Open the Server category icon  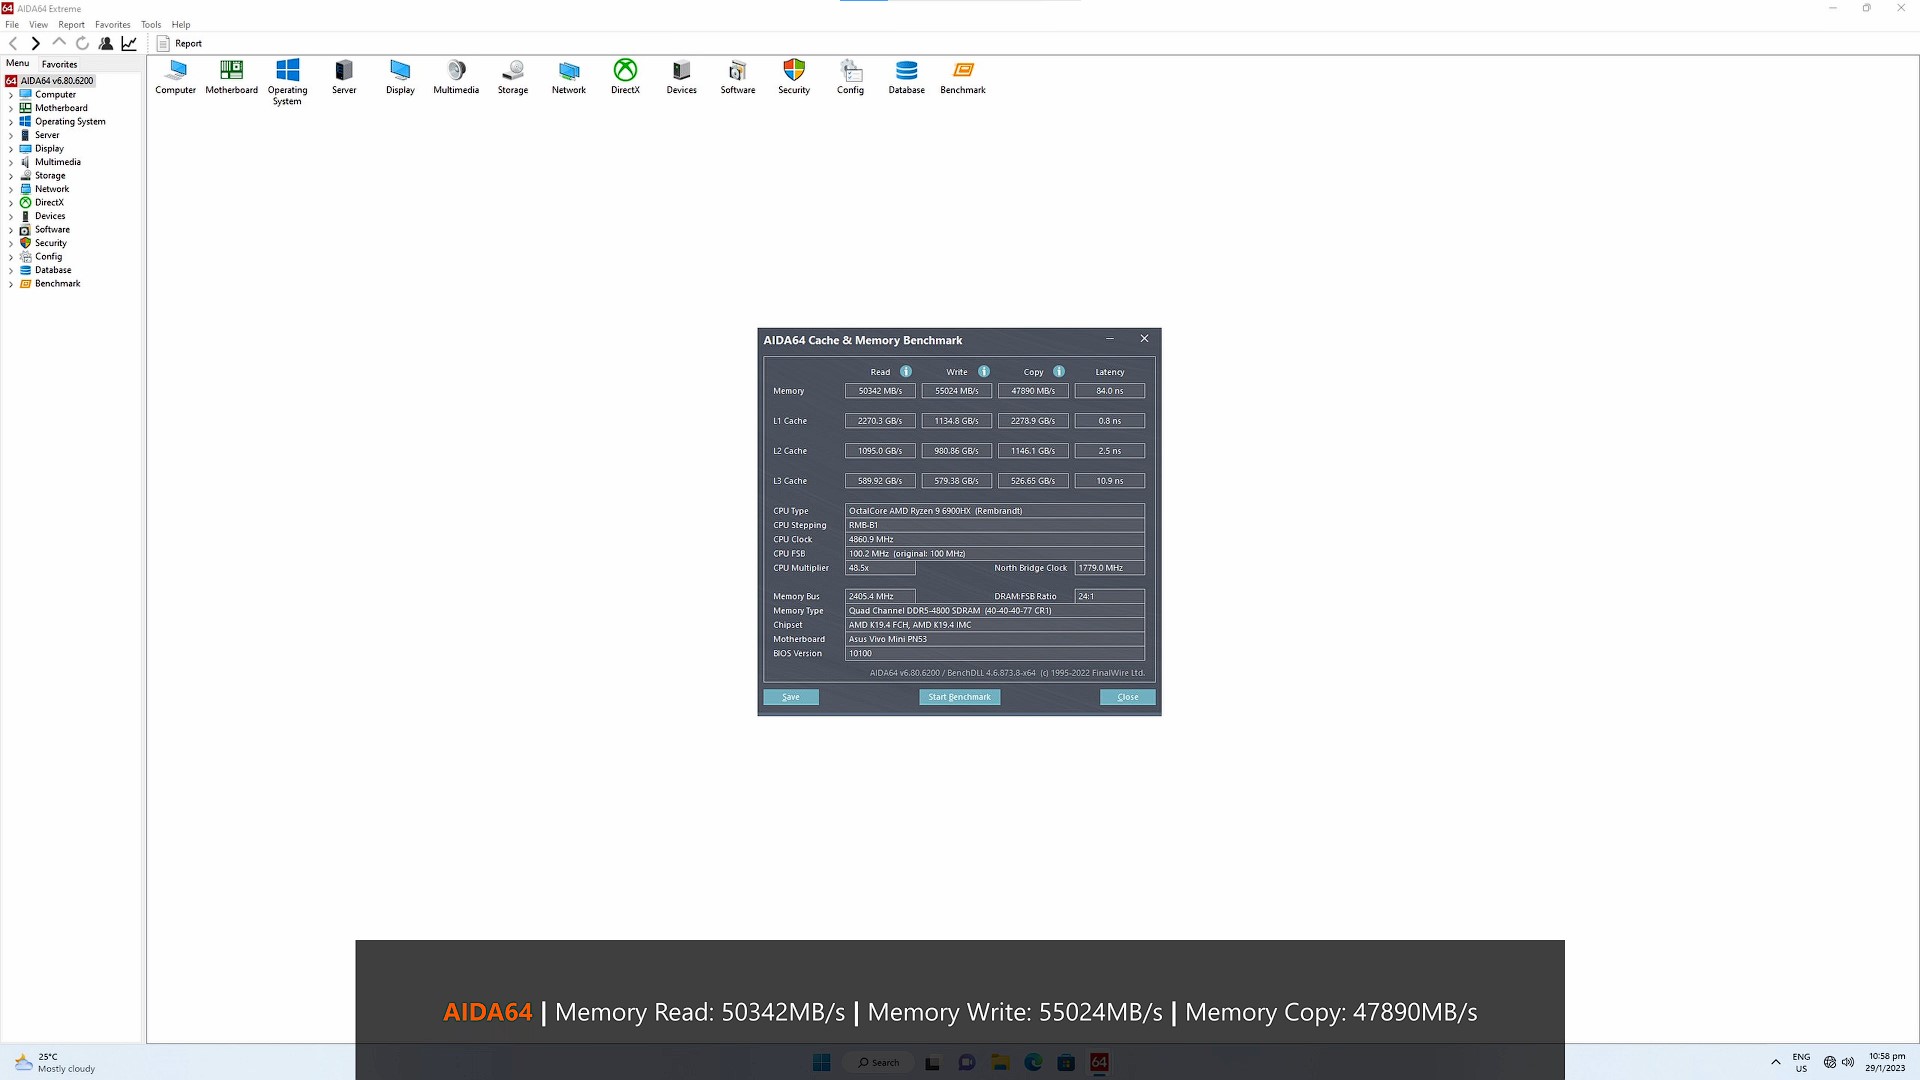(x=344, y=77)
